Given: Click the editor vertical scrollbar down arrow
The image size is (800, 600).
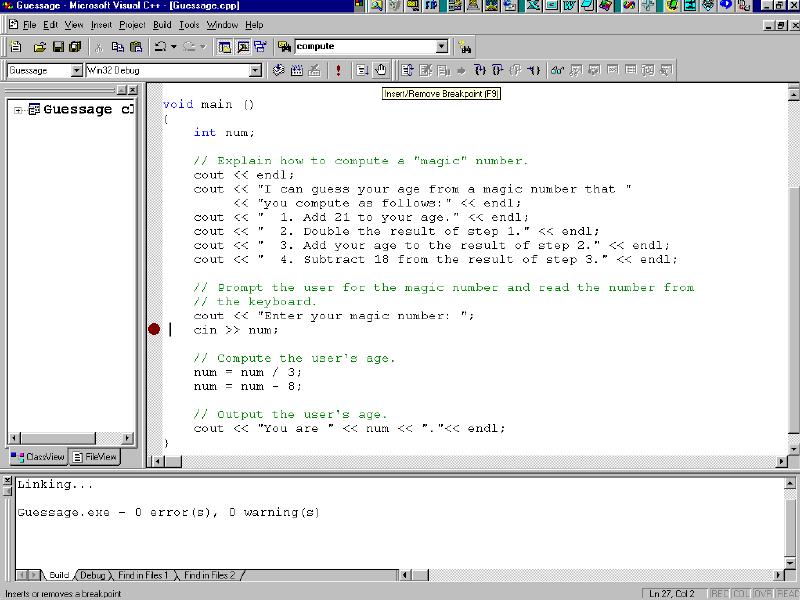Looking at the screenshot, I should pos(793,449).
